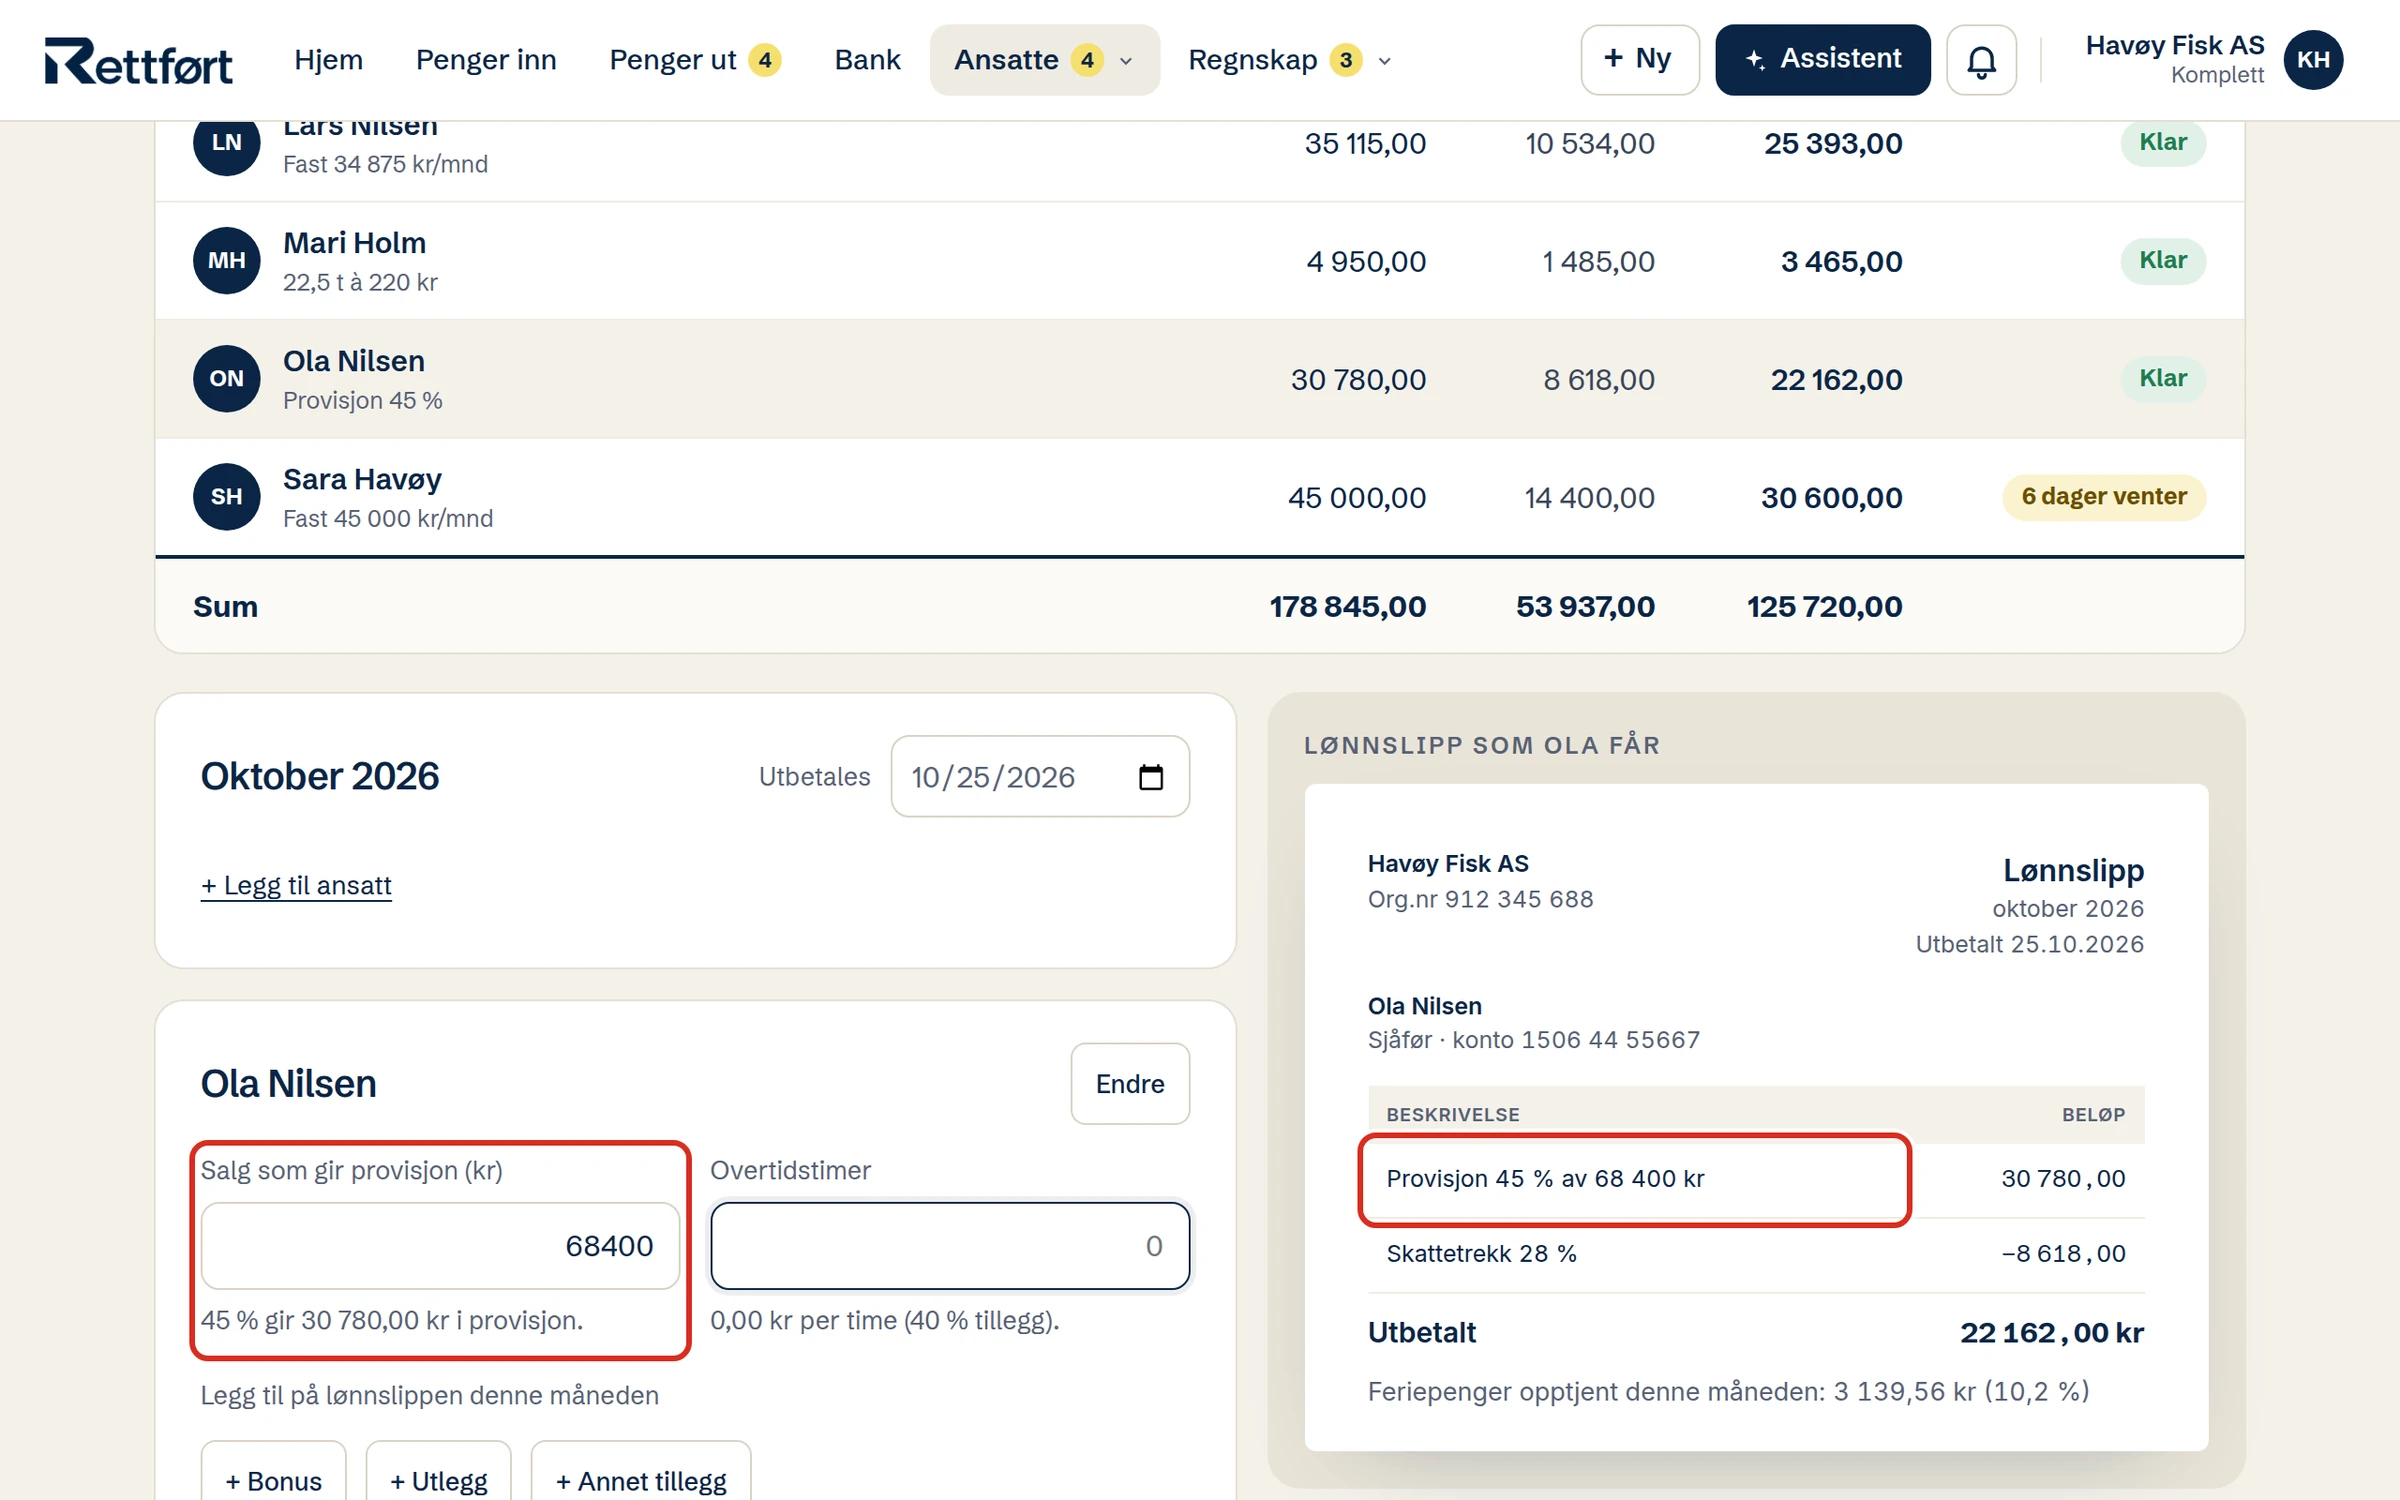Click the Klar badge for Mari Holm
Screen dimensions: 2400x1500
click(2163, 261)
